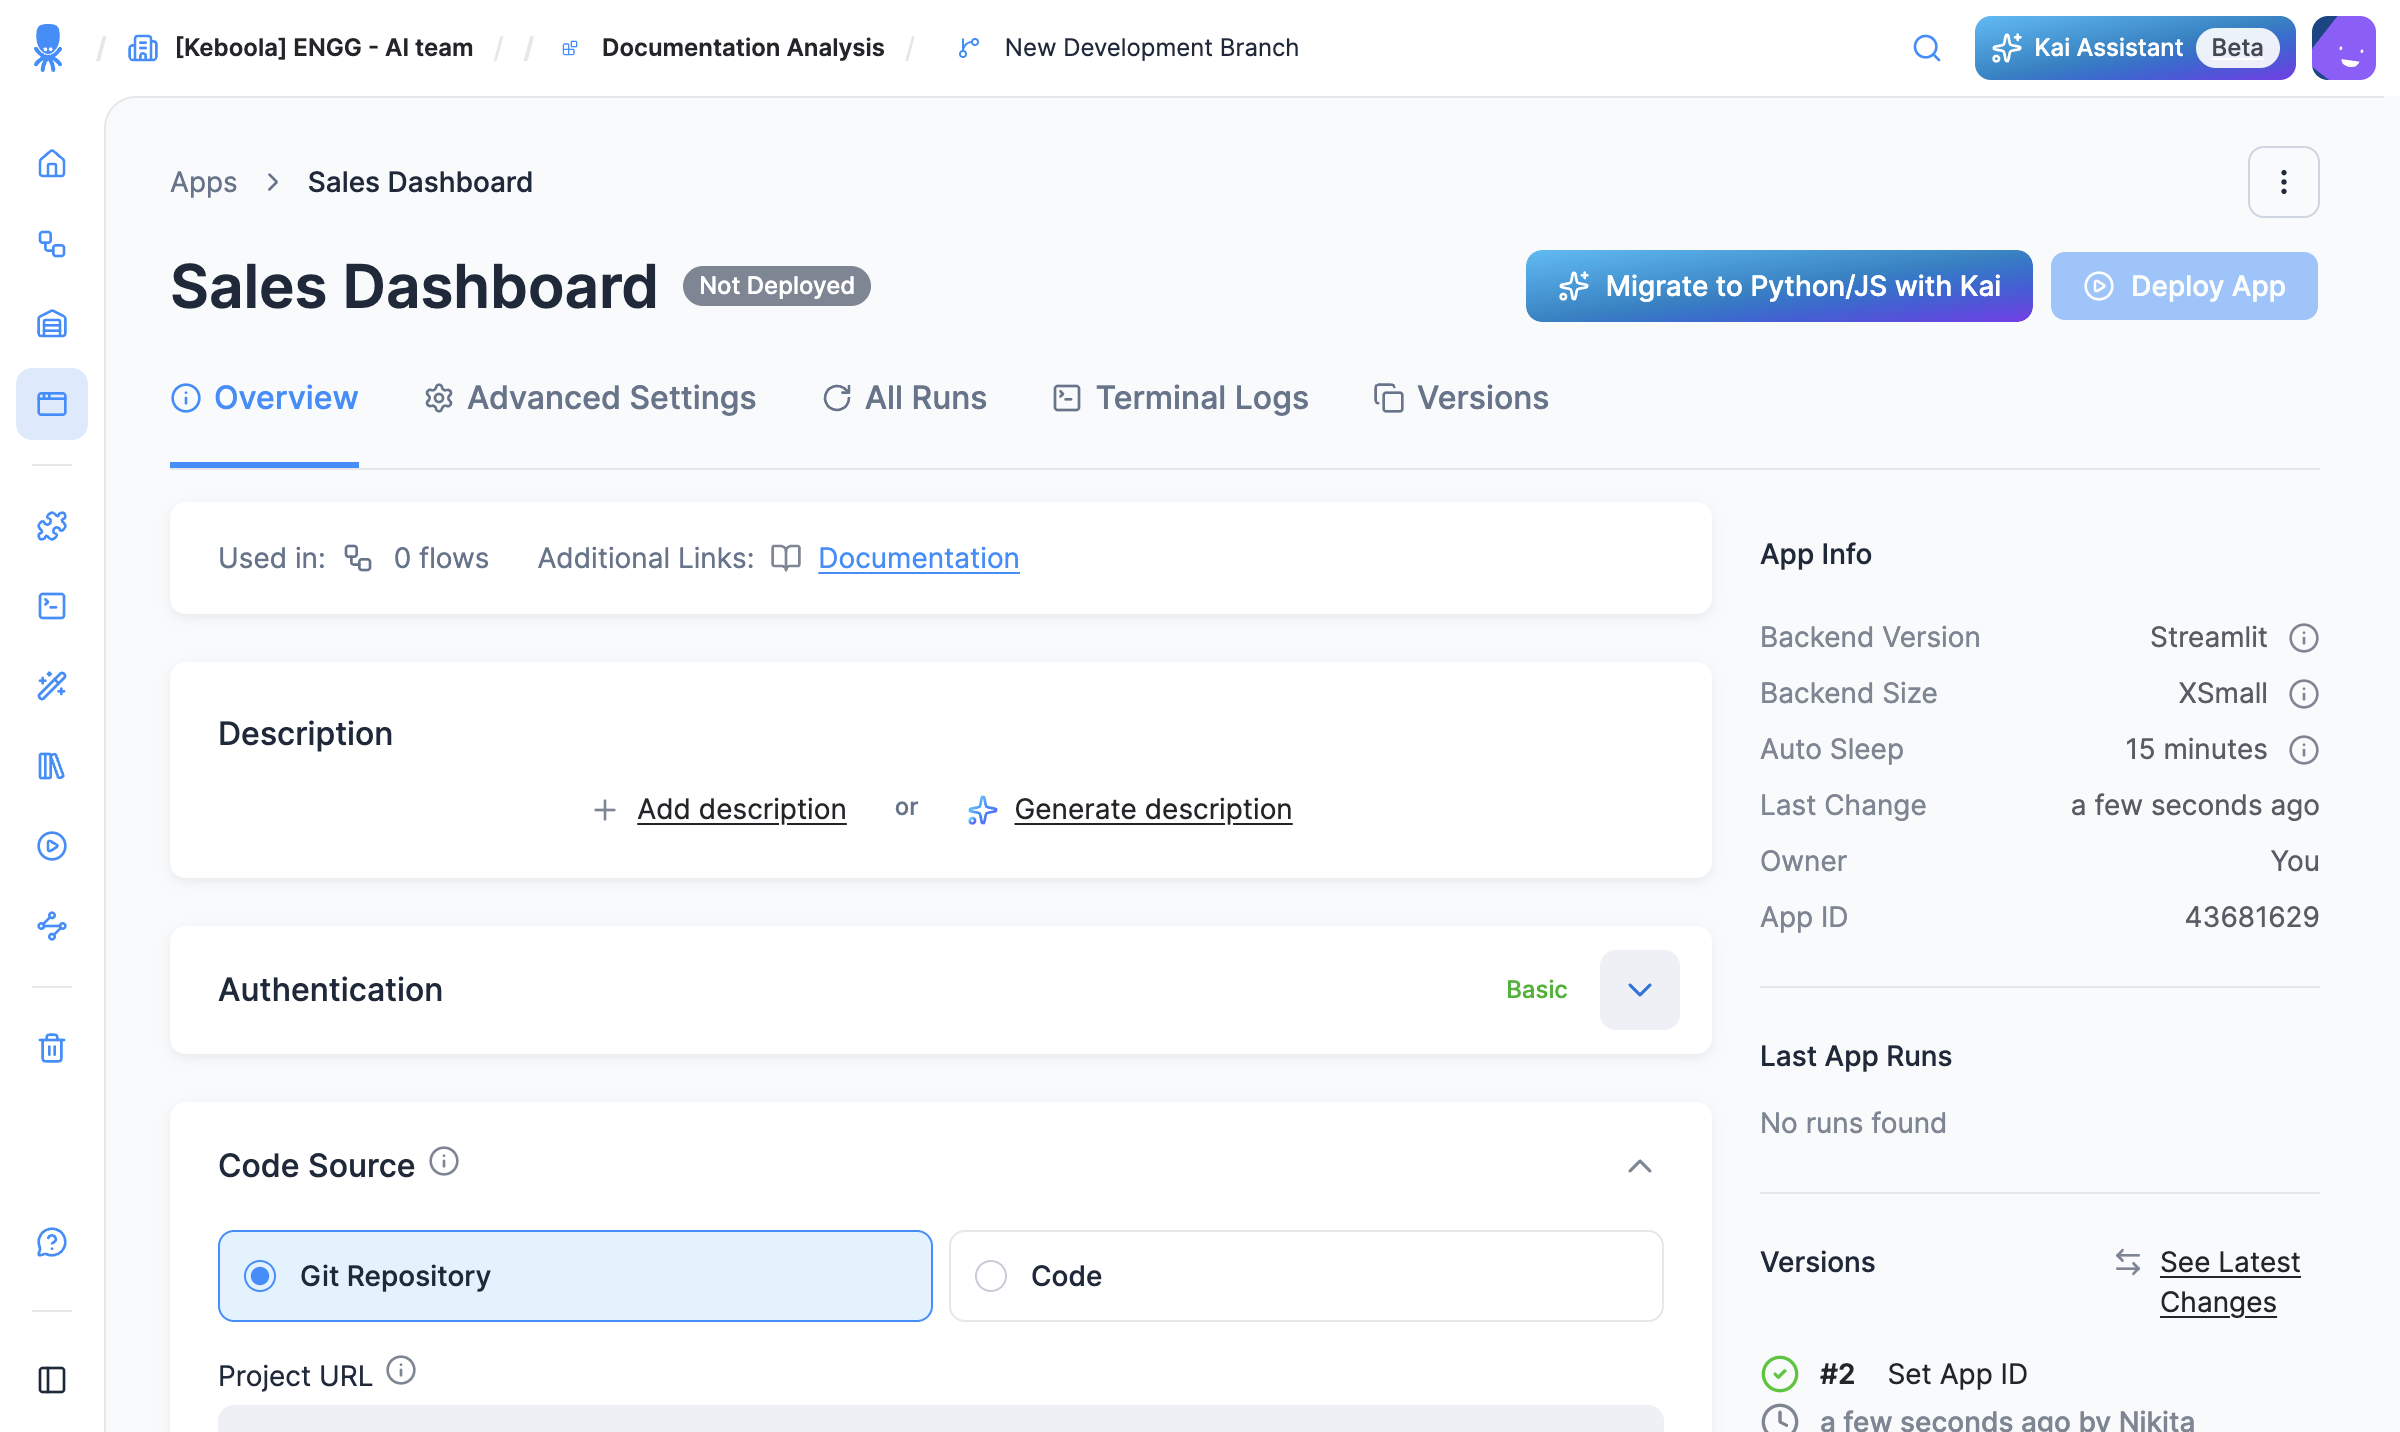The image size is (2400, 1432).
Task: Open the Dashboard home sidebar icon
Action: tap(52, 163)
